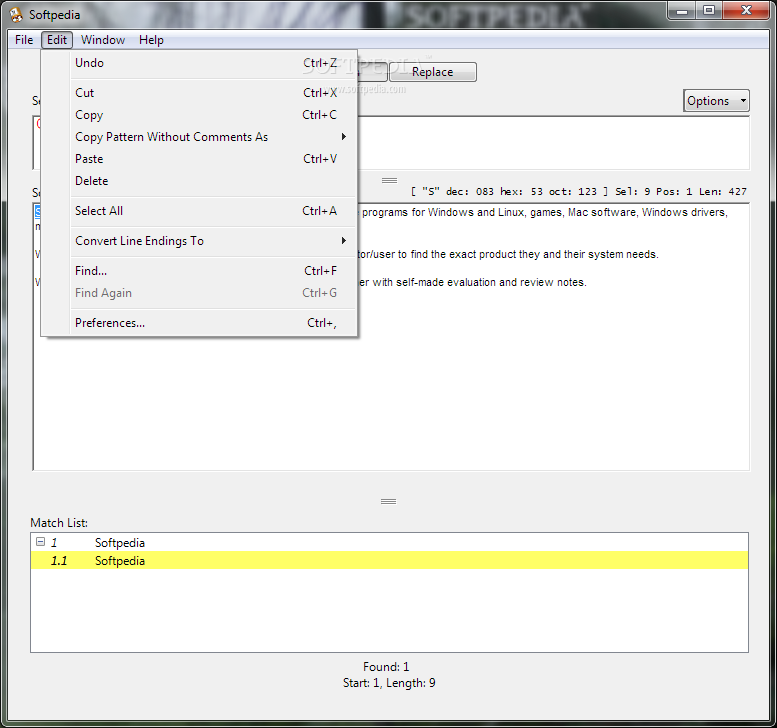Click the 'Start: 1, Length: 9' text
This screenshot has width=777, height=728.
coord(389,683)
